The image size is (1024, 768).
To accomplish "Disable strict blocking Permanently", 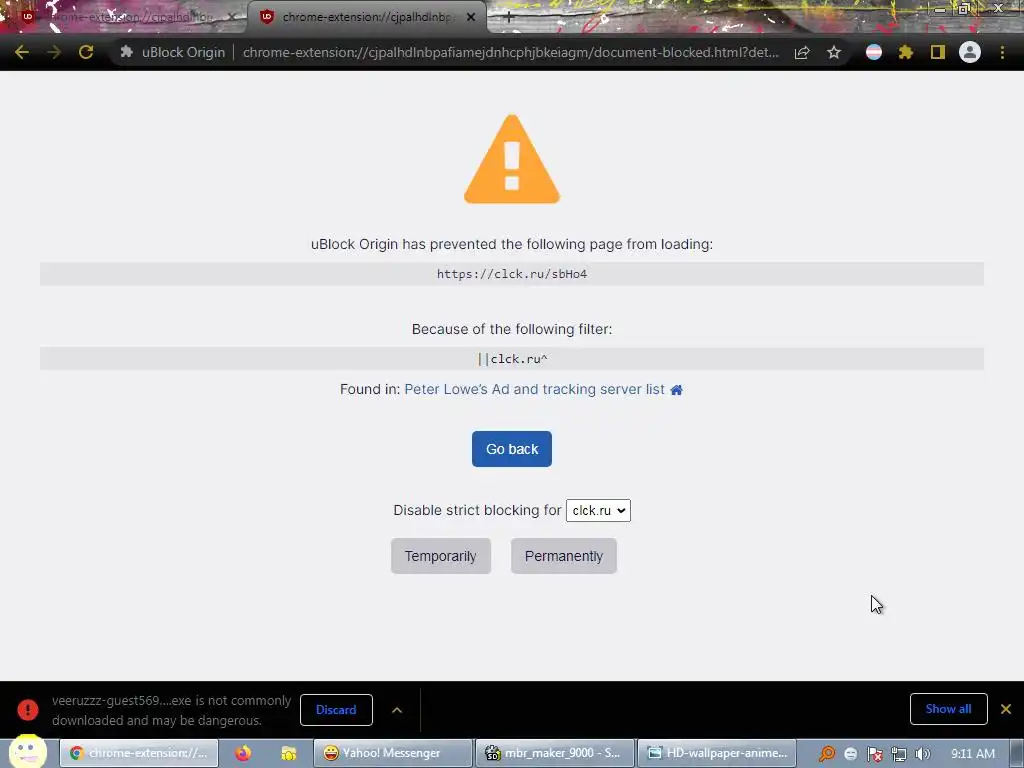I will click(564, 556).
